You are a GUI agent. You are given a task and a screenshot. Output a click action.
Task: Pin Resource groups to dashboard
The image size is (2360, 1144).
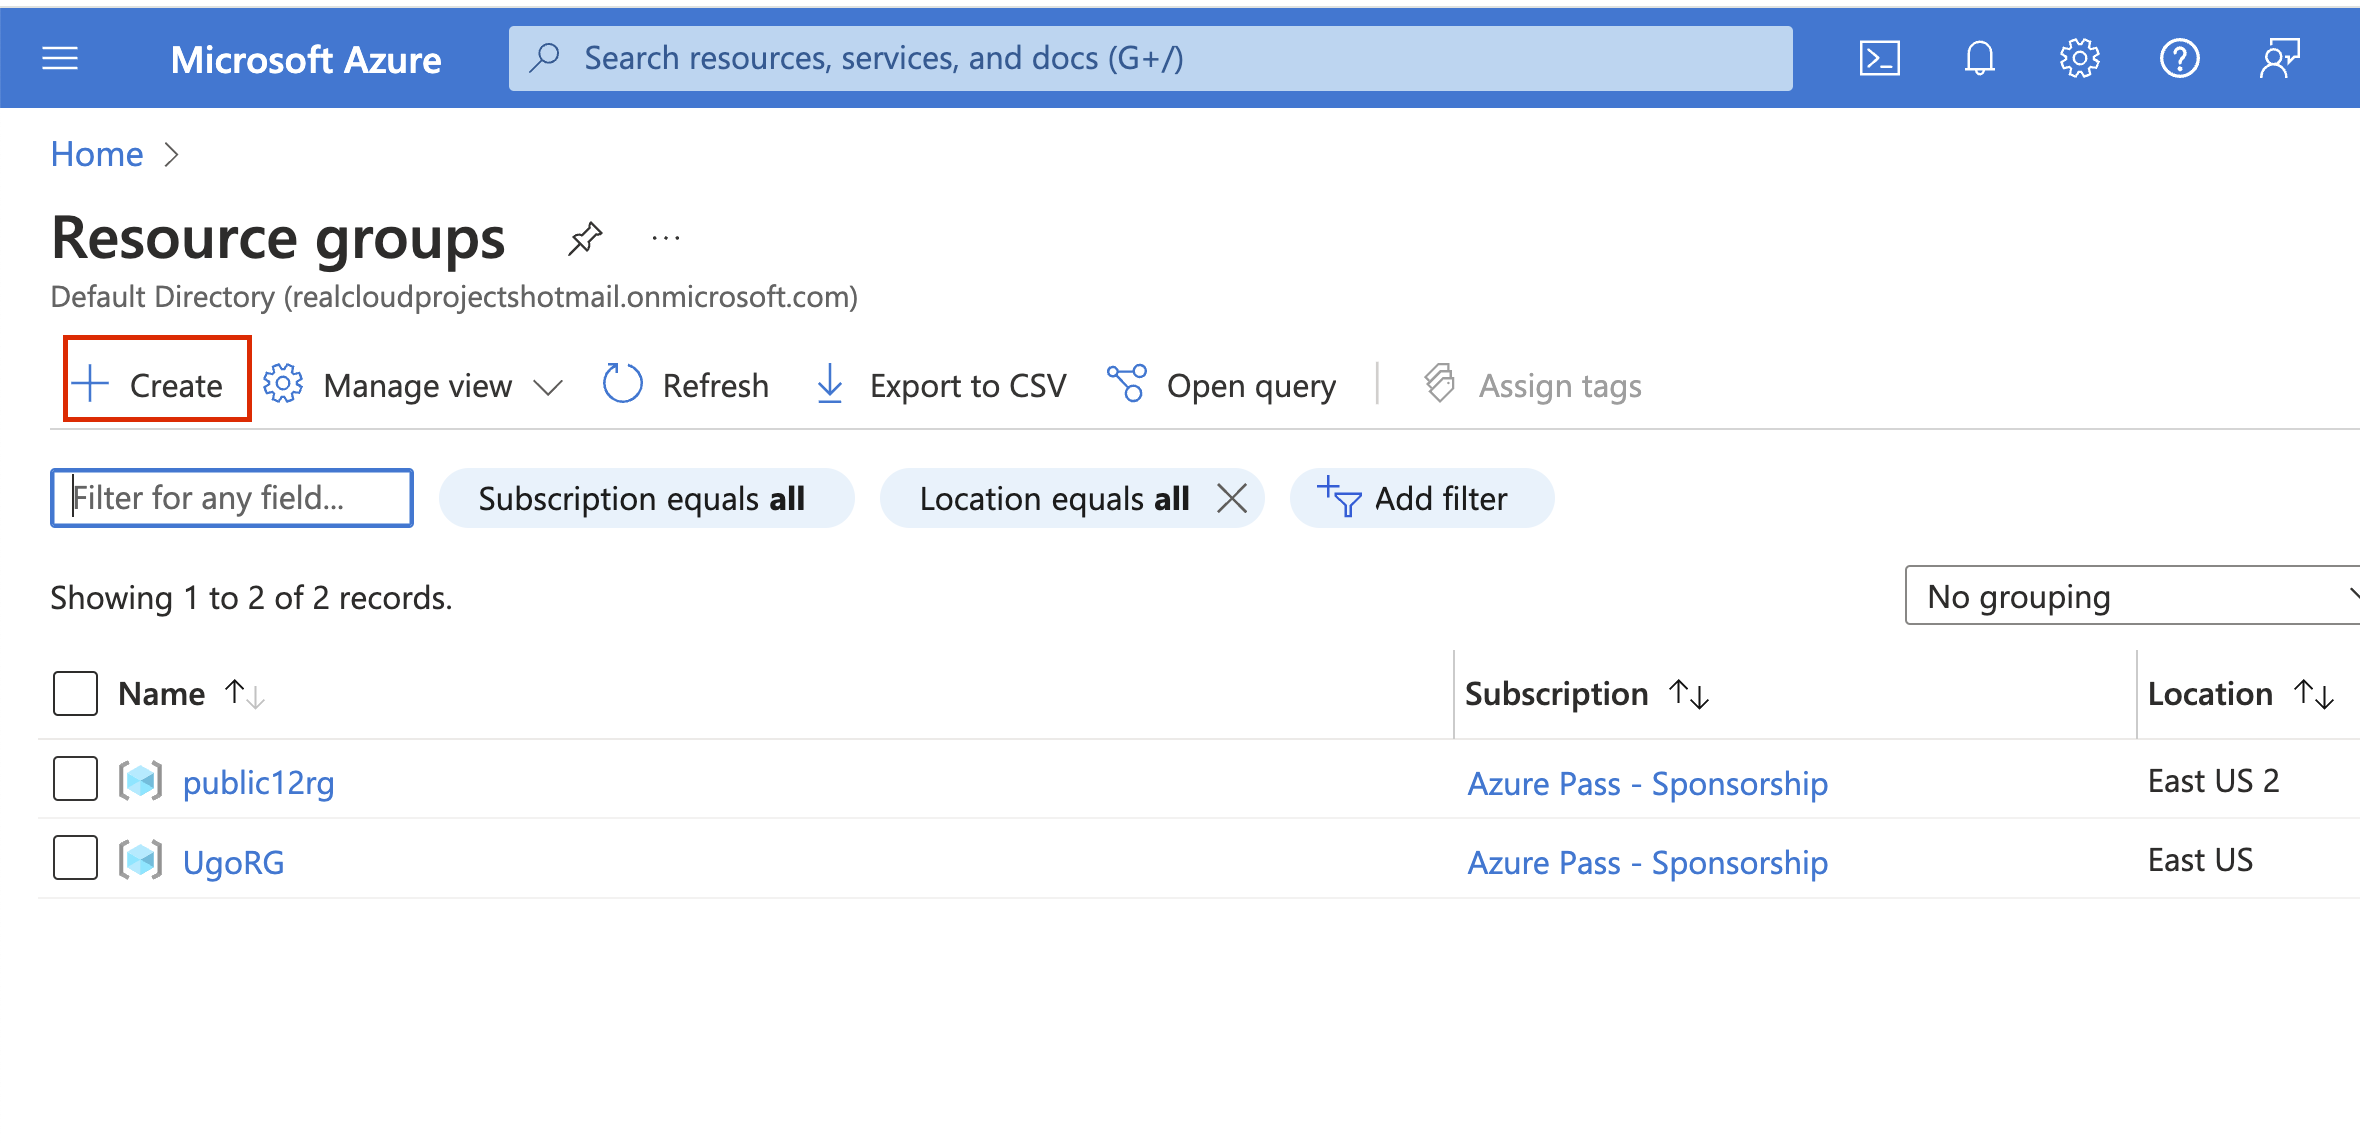[x=585, y=238]
